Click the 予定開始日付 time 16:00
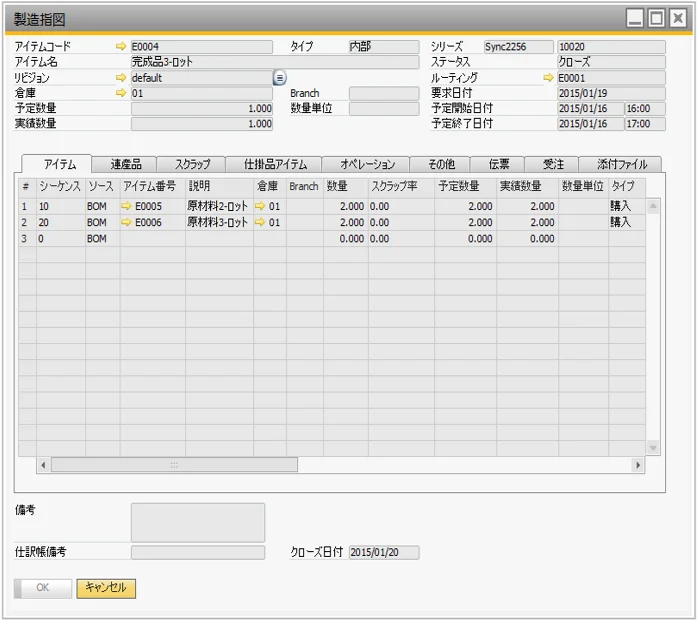697x620 pixels. point(645,108)
